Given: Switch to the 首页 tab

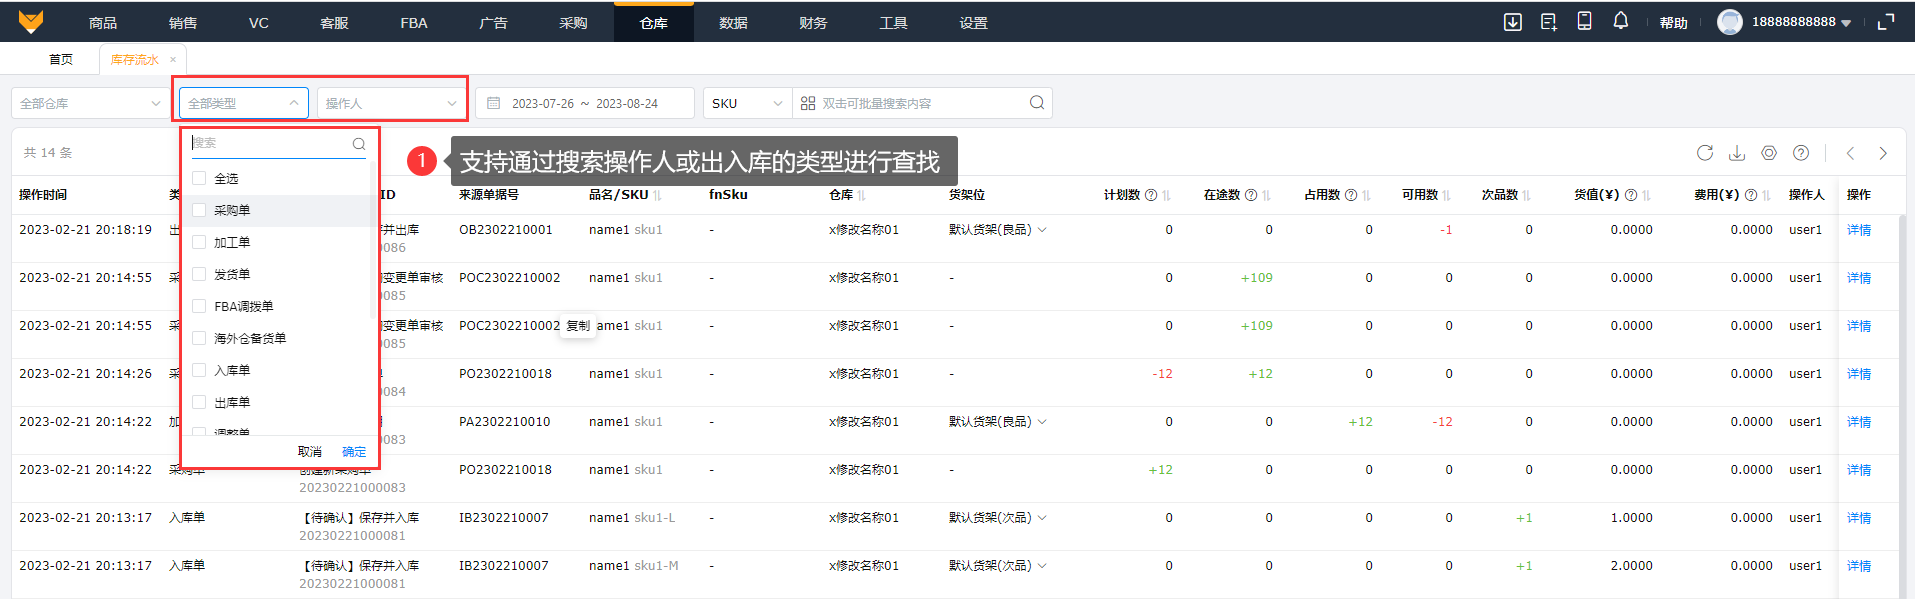Looking at the screenshot, I should 61,60.
